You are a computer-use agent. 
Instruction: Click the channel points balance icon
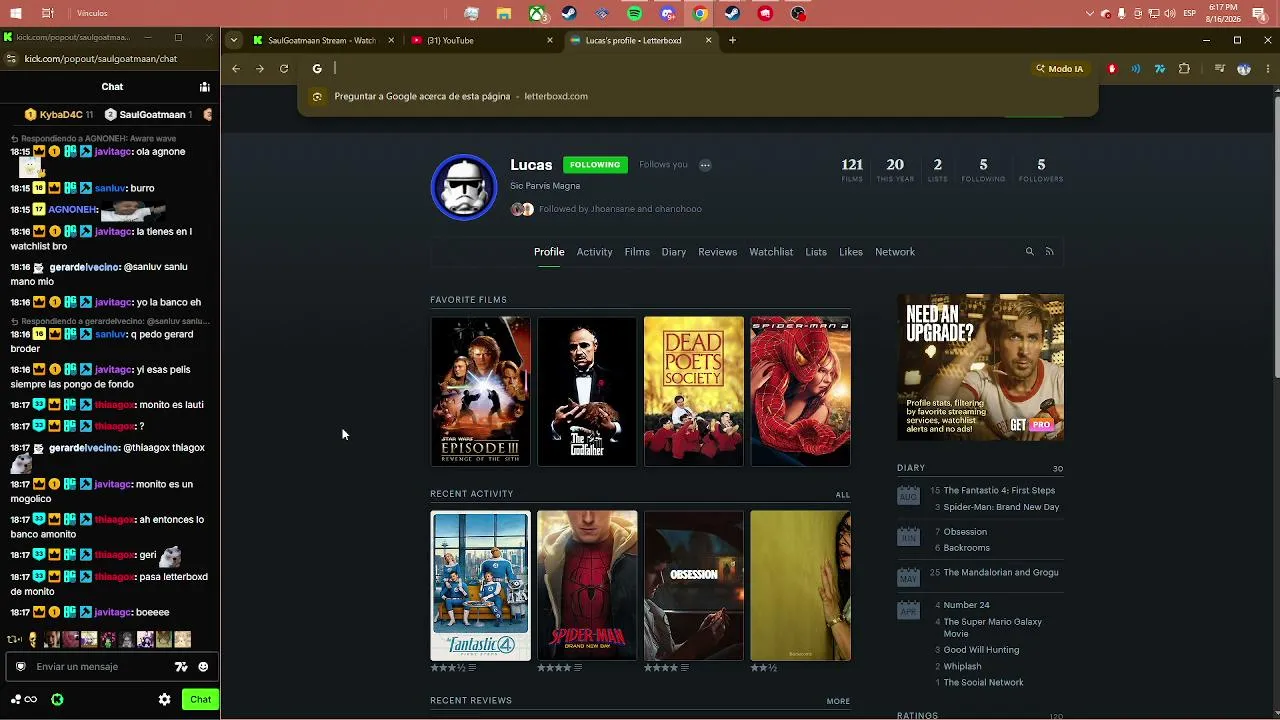(23, 700)
